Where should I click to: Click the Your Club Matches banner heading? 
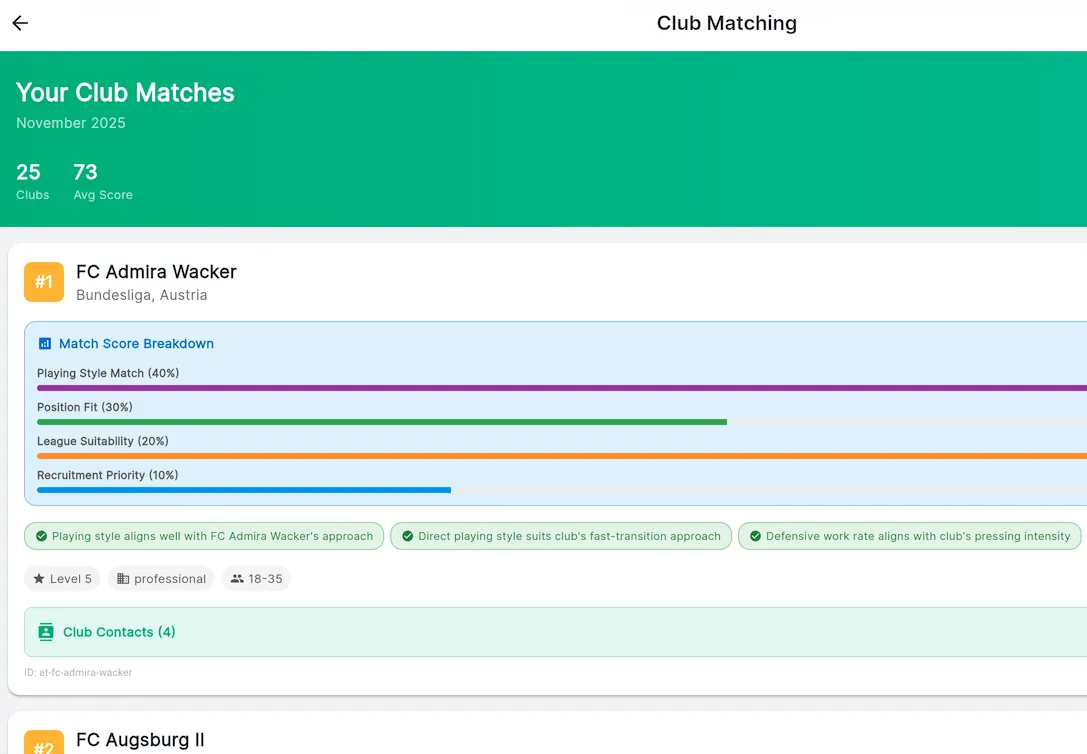124,92
